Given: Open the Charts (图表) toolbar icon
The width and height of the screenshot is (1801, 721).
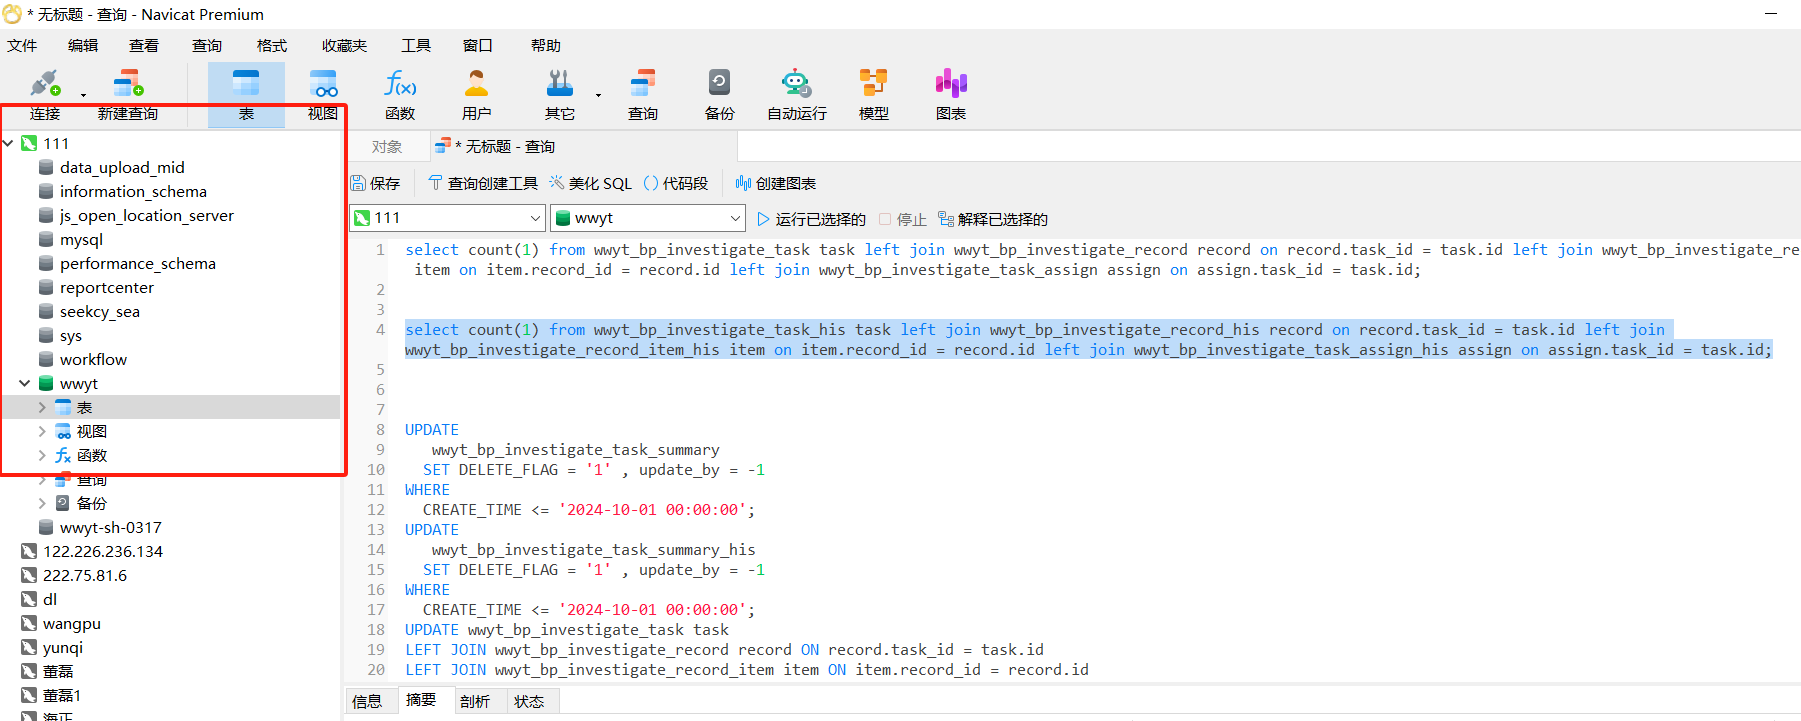Looking at the screenshot, I should click(951, 93).
